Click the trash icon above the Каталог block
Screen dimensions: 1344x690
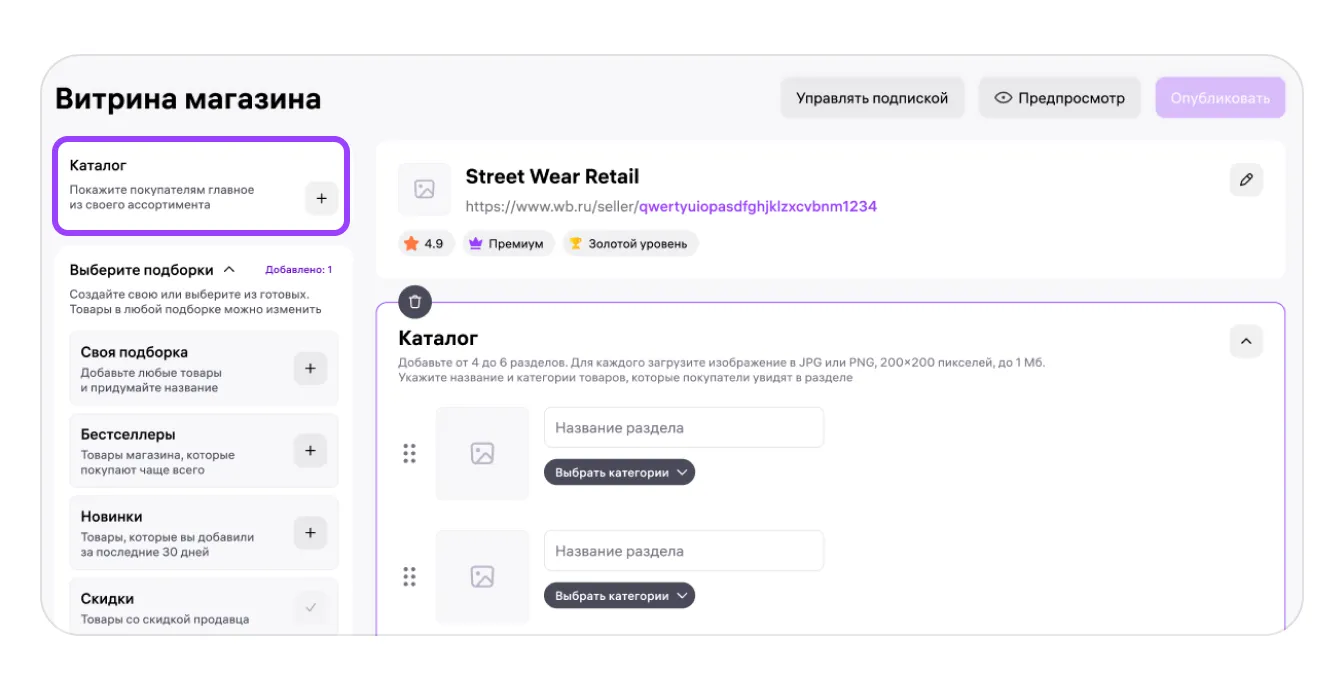click(415, 301)
